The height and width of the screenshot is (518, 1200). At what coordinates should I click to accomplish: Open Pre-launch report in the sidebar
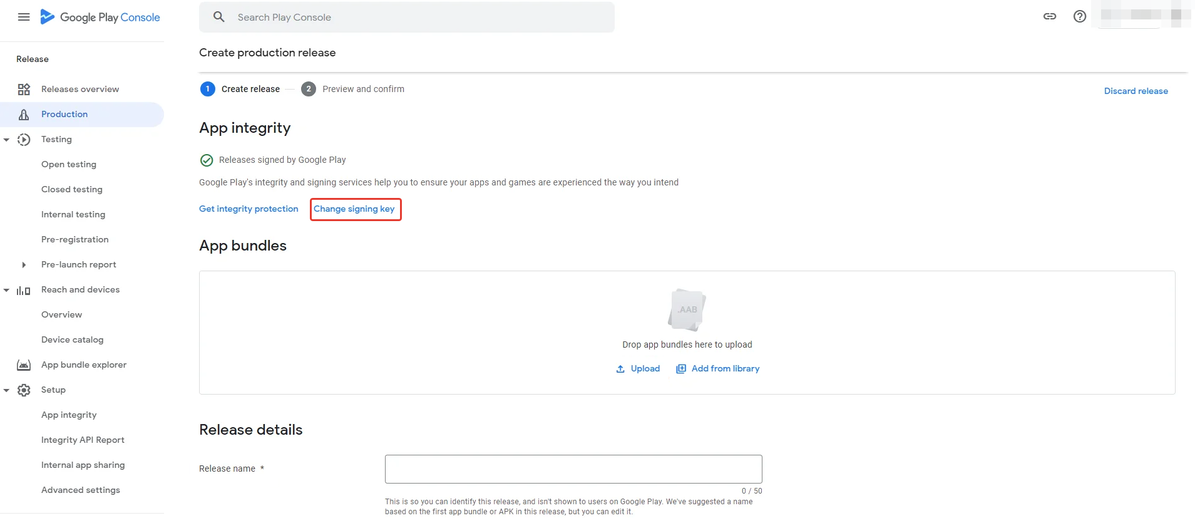(x=79, y=264)
